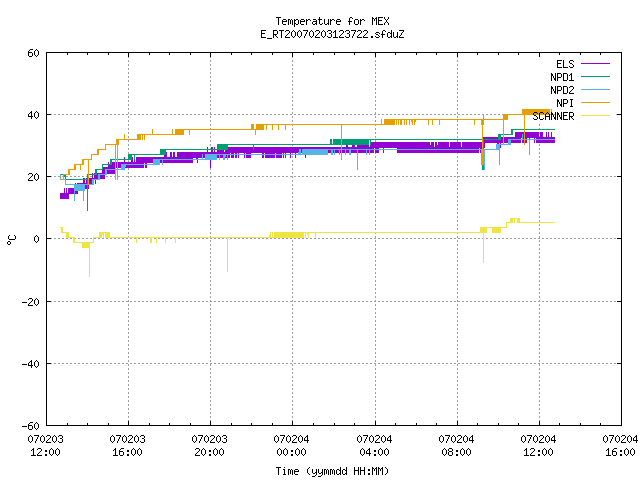This screenshot has height=480, width=640.
Task: Click the y-axis value -60
Action: pyautogui.click(x=31, y=426)
